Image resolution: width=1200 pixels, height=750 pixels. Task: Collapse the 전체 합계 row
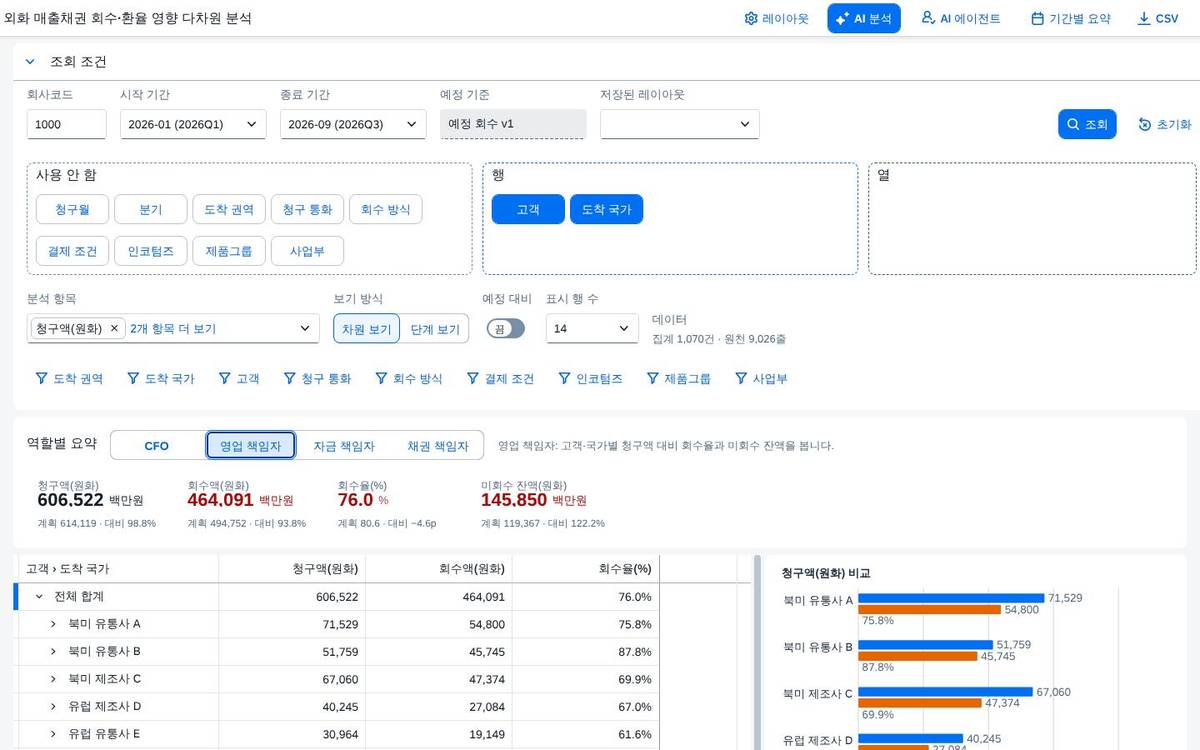39,597
